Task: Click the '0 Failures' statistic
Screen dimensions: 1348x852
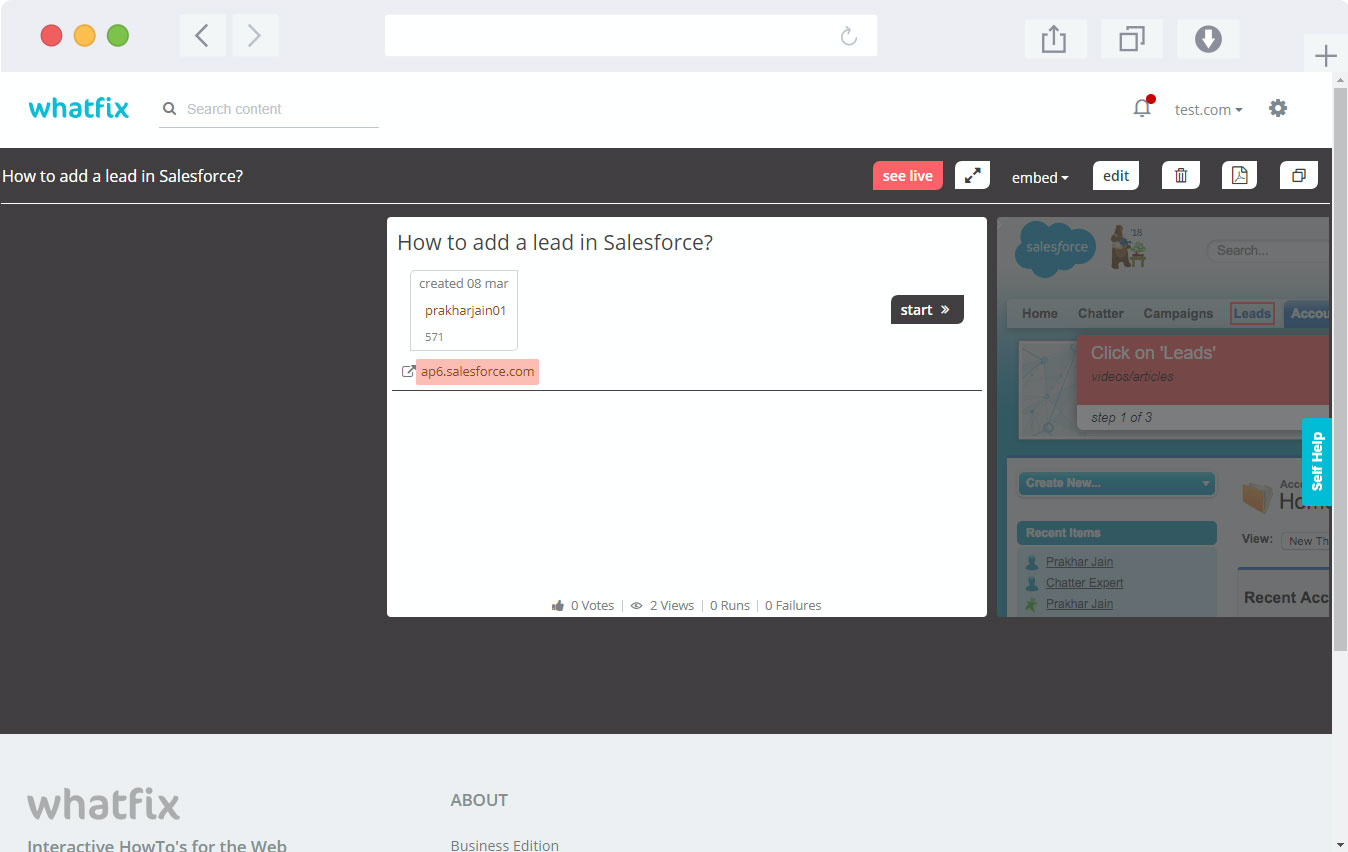Action: point(793,605)
